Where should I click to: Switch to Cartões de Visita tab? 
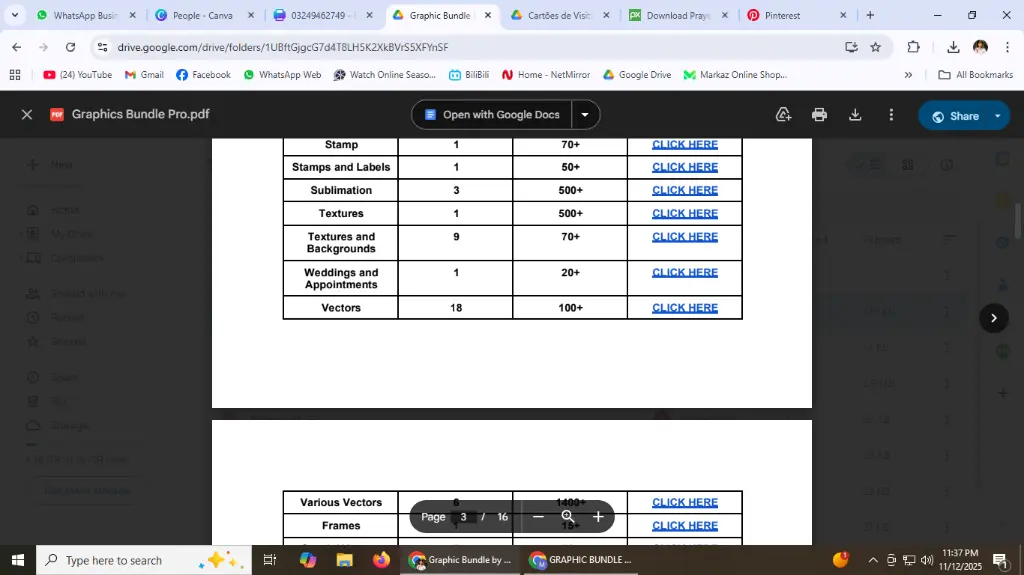point(560,15)
